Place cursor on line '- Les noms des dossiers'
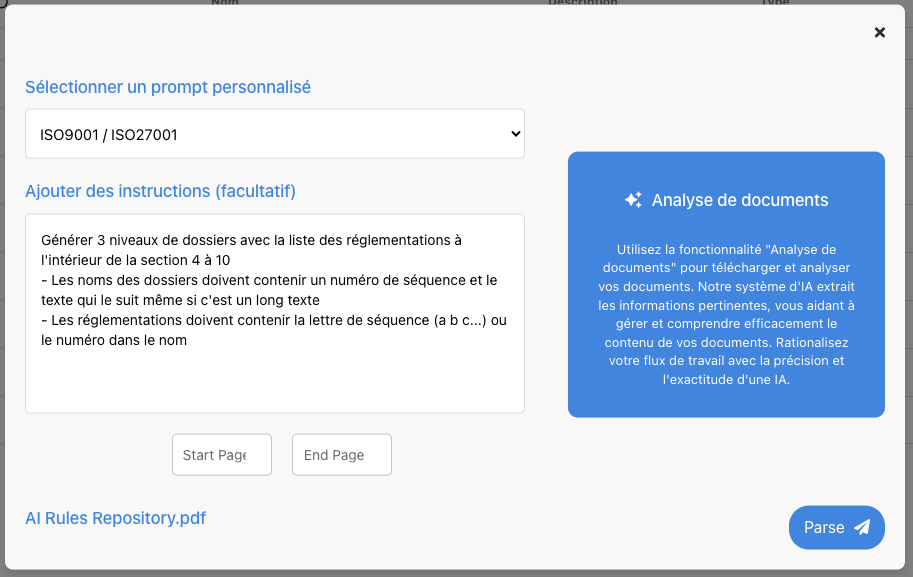The width and height of the screenshot is (913, 577). [x=268, y=280]
